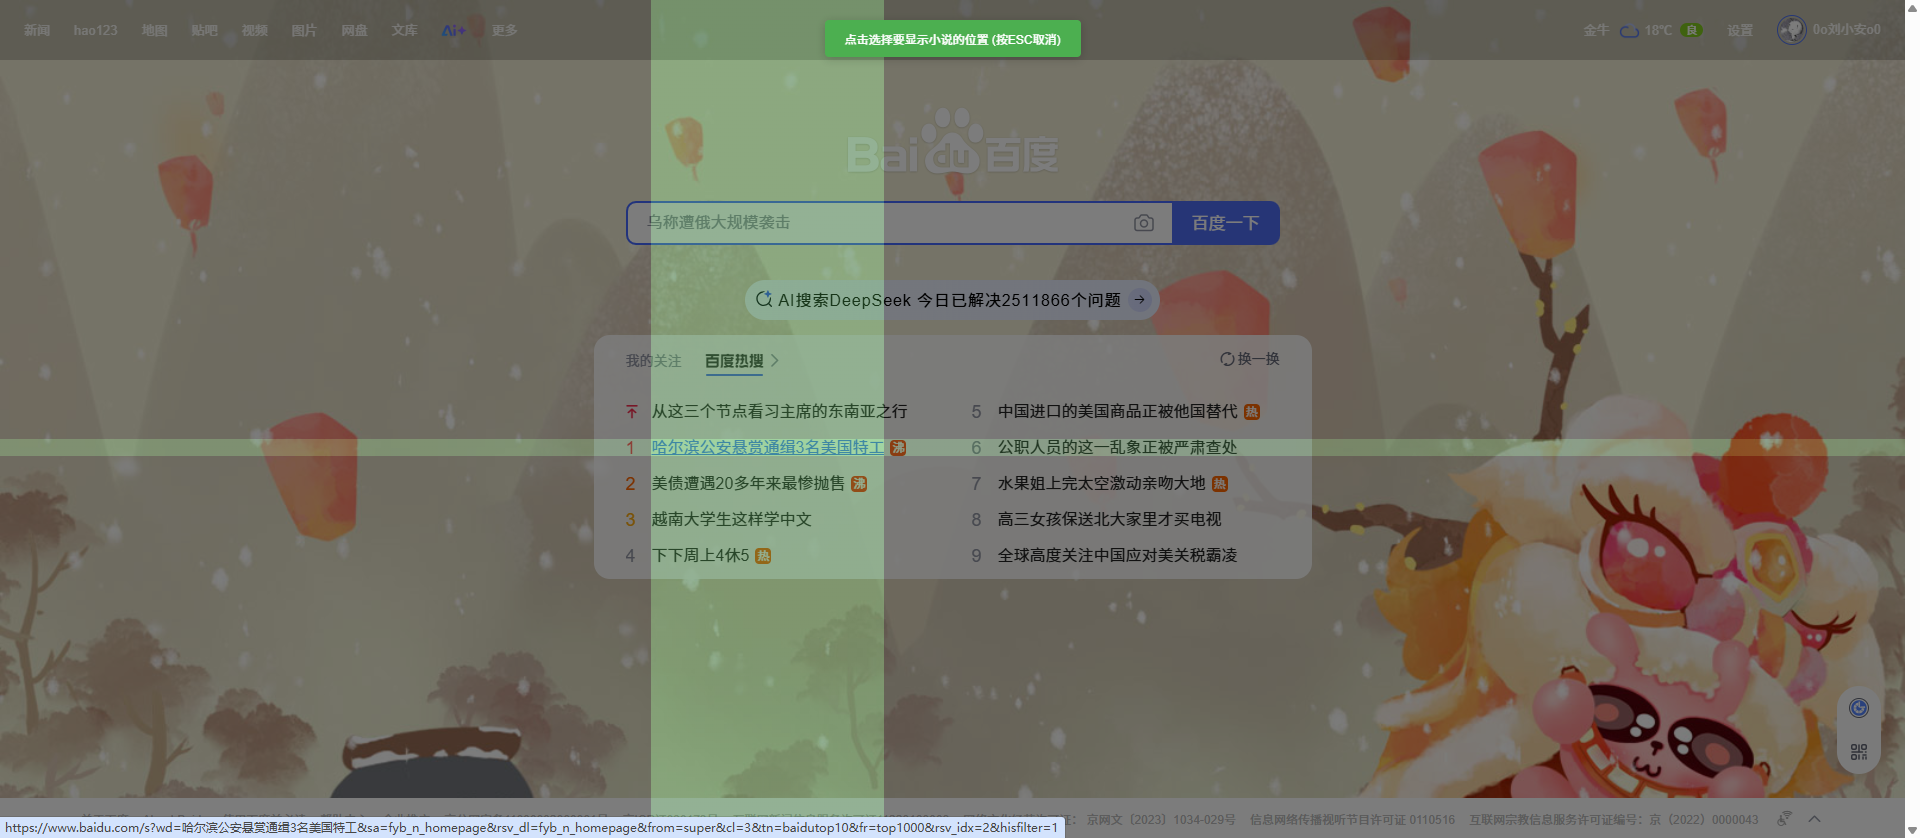Click the 沸 badge after 哈尔滨公安 headline

pyautogui.click(x=898, y=448)
